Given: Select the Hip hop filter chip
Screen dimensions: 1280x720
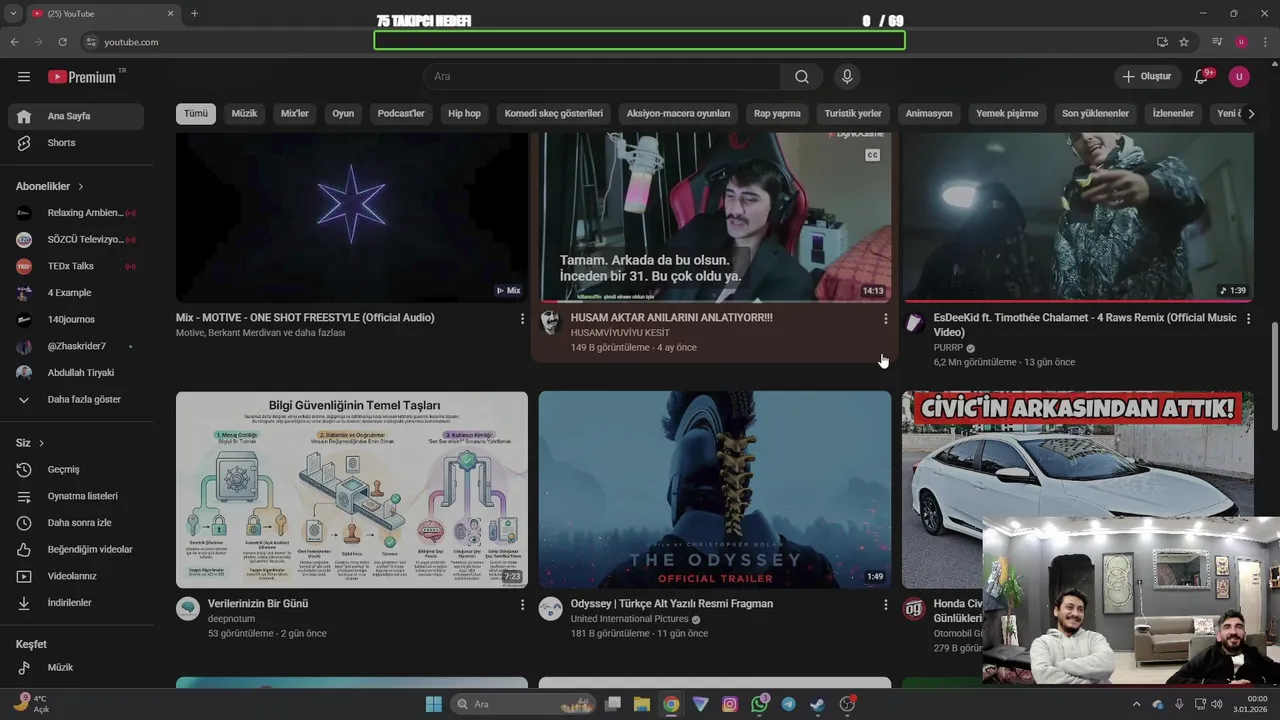Looking at the screenshot, I should pos(464,114).
